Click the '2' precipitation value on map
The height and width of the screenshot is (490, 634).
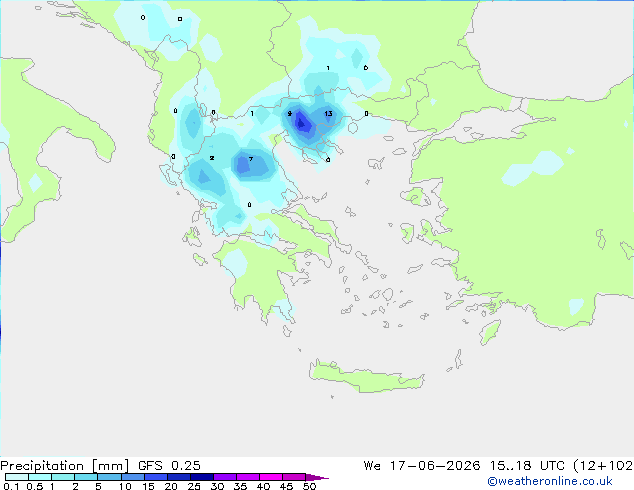point(212,158)
